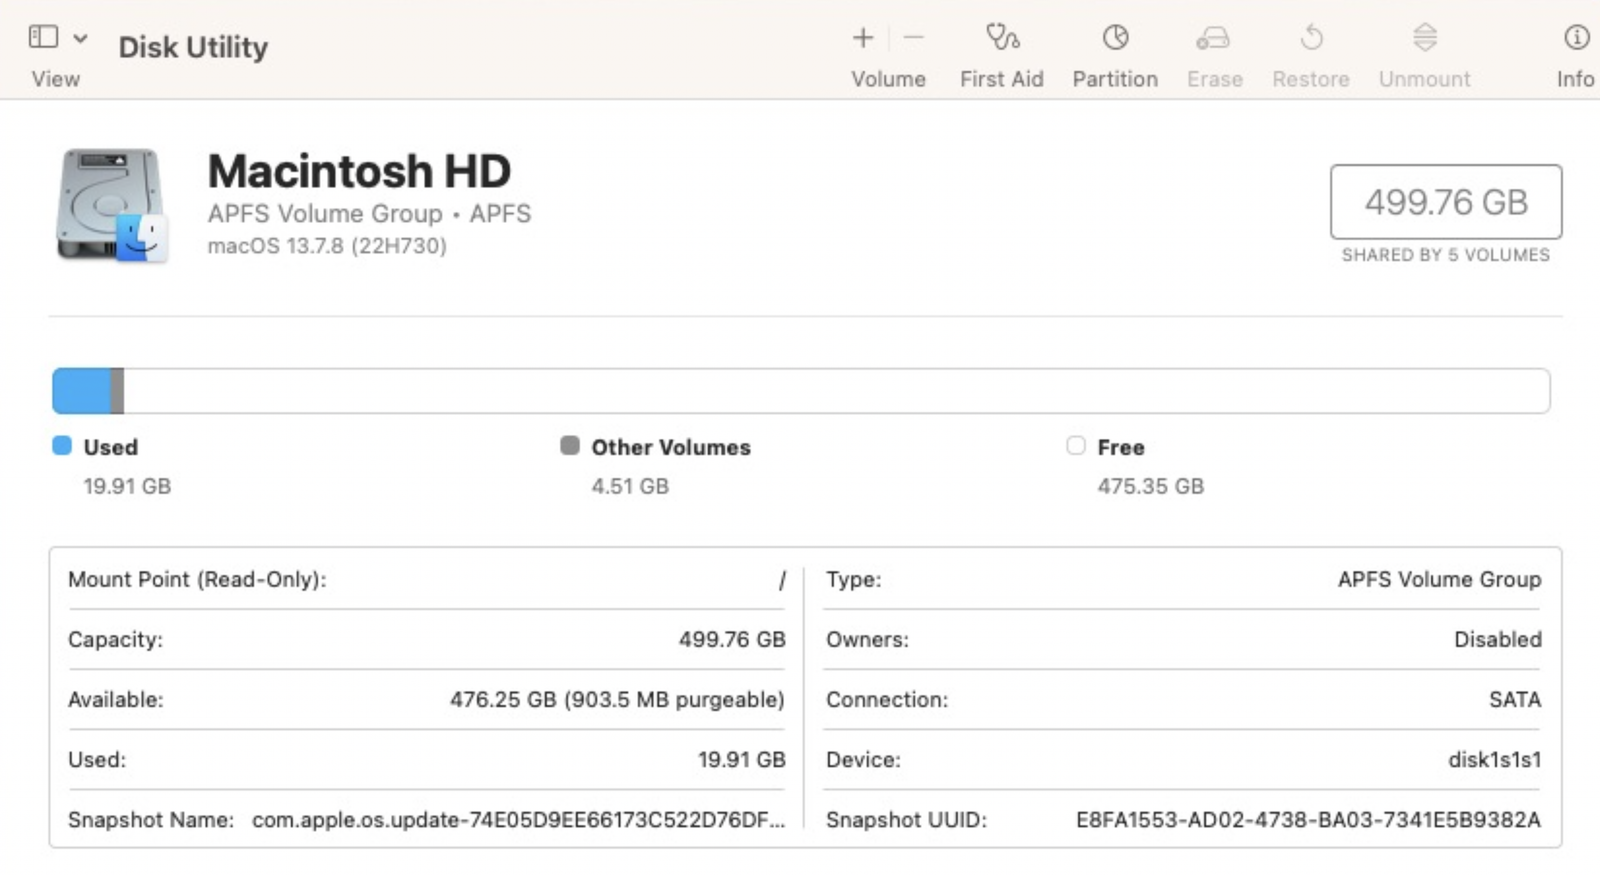Click the 475.35 GB free value
Screen dimensions: 1600x875
[x=1151, y=486]
